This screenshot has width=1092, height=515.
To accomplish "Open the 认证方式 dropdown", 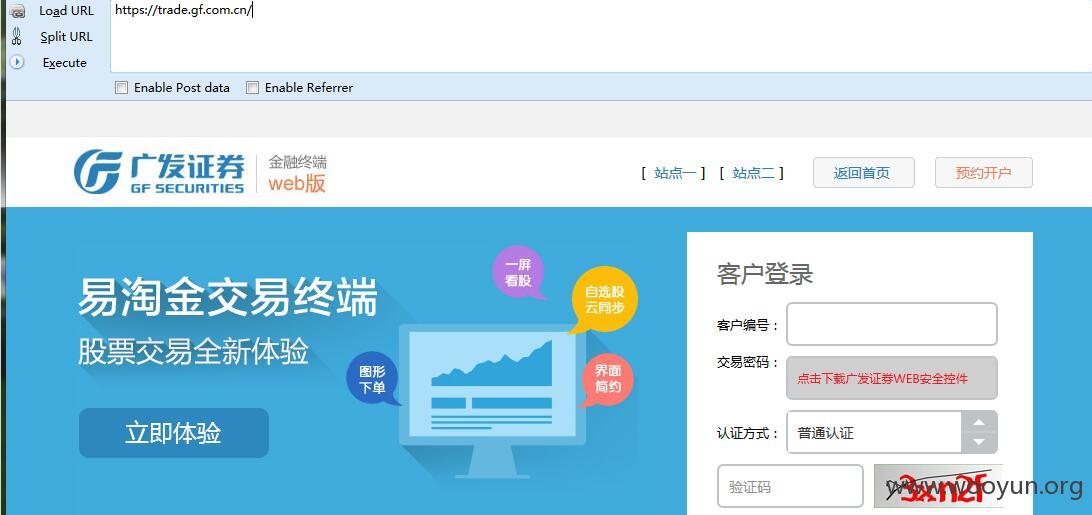I will point(891,432).
